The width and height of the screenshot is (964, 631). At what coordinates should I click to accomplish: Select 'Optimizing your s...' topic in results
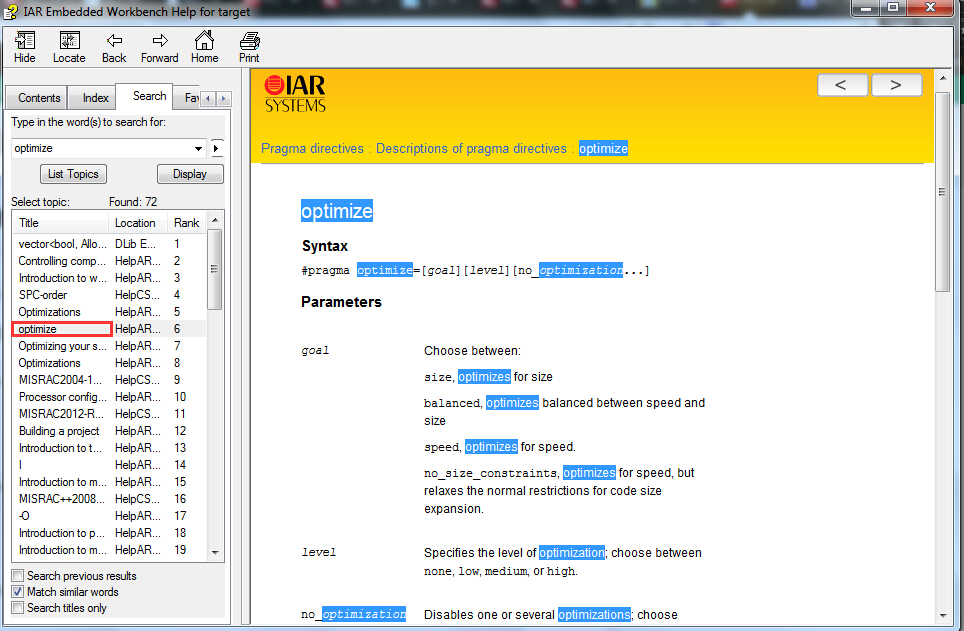[x=62, y=346]
